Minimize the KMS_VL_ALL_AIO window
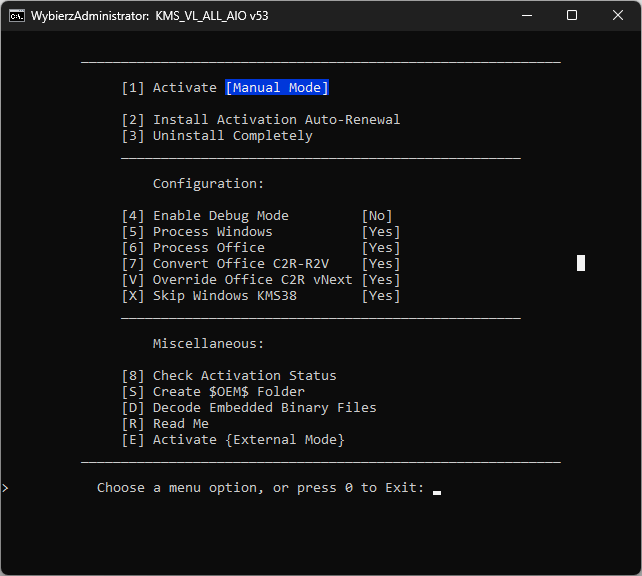642x576 pixels. 527,16
